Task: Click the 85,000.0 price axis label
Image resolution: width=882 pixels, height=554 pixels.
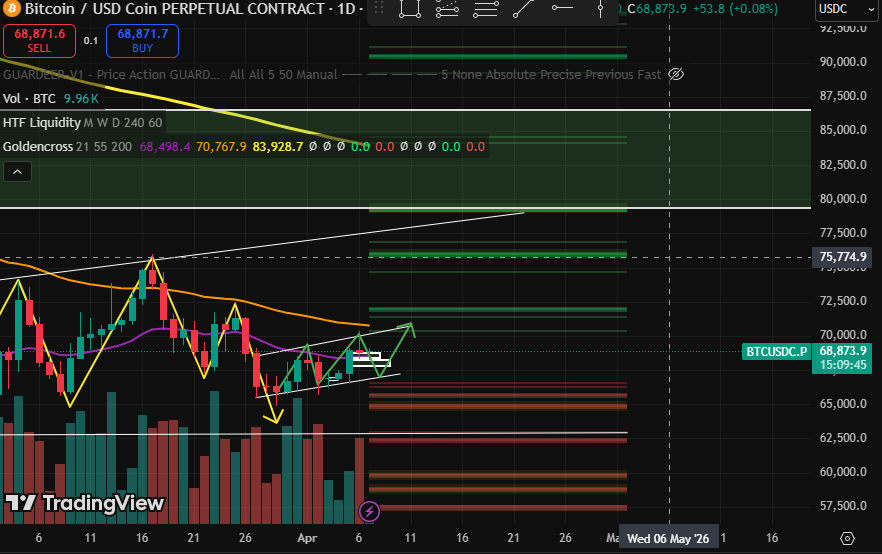Action: 843,130
